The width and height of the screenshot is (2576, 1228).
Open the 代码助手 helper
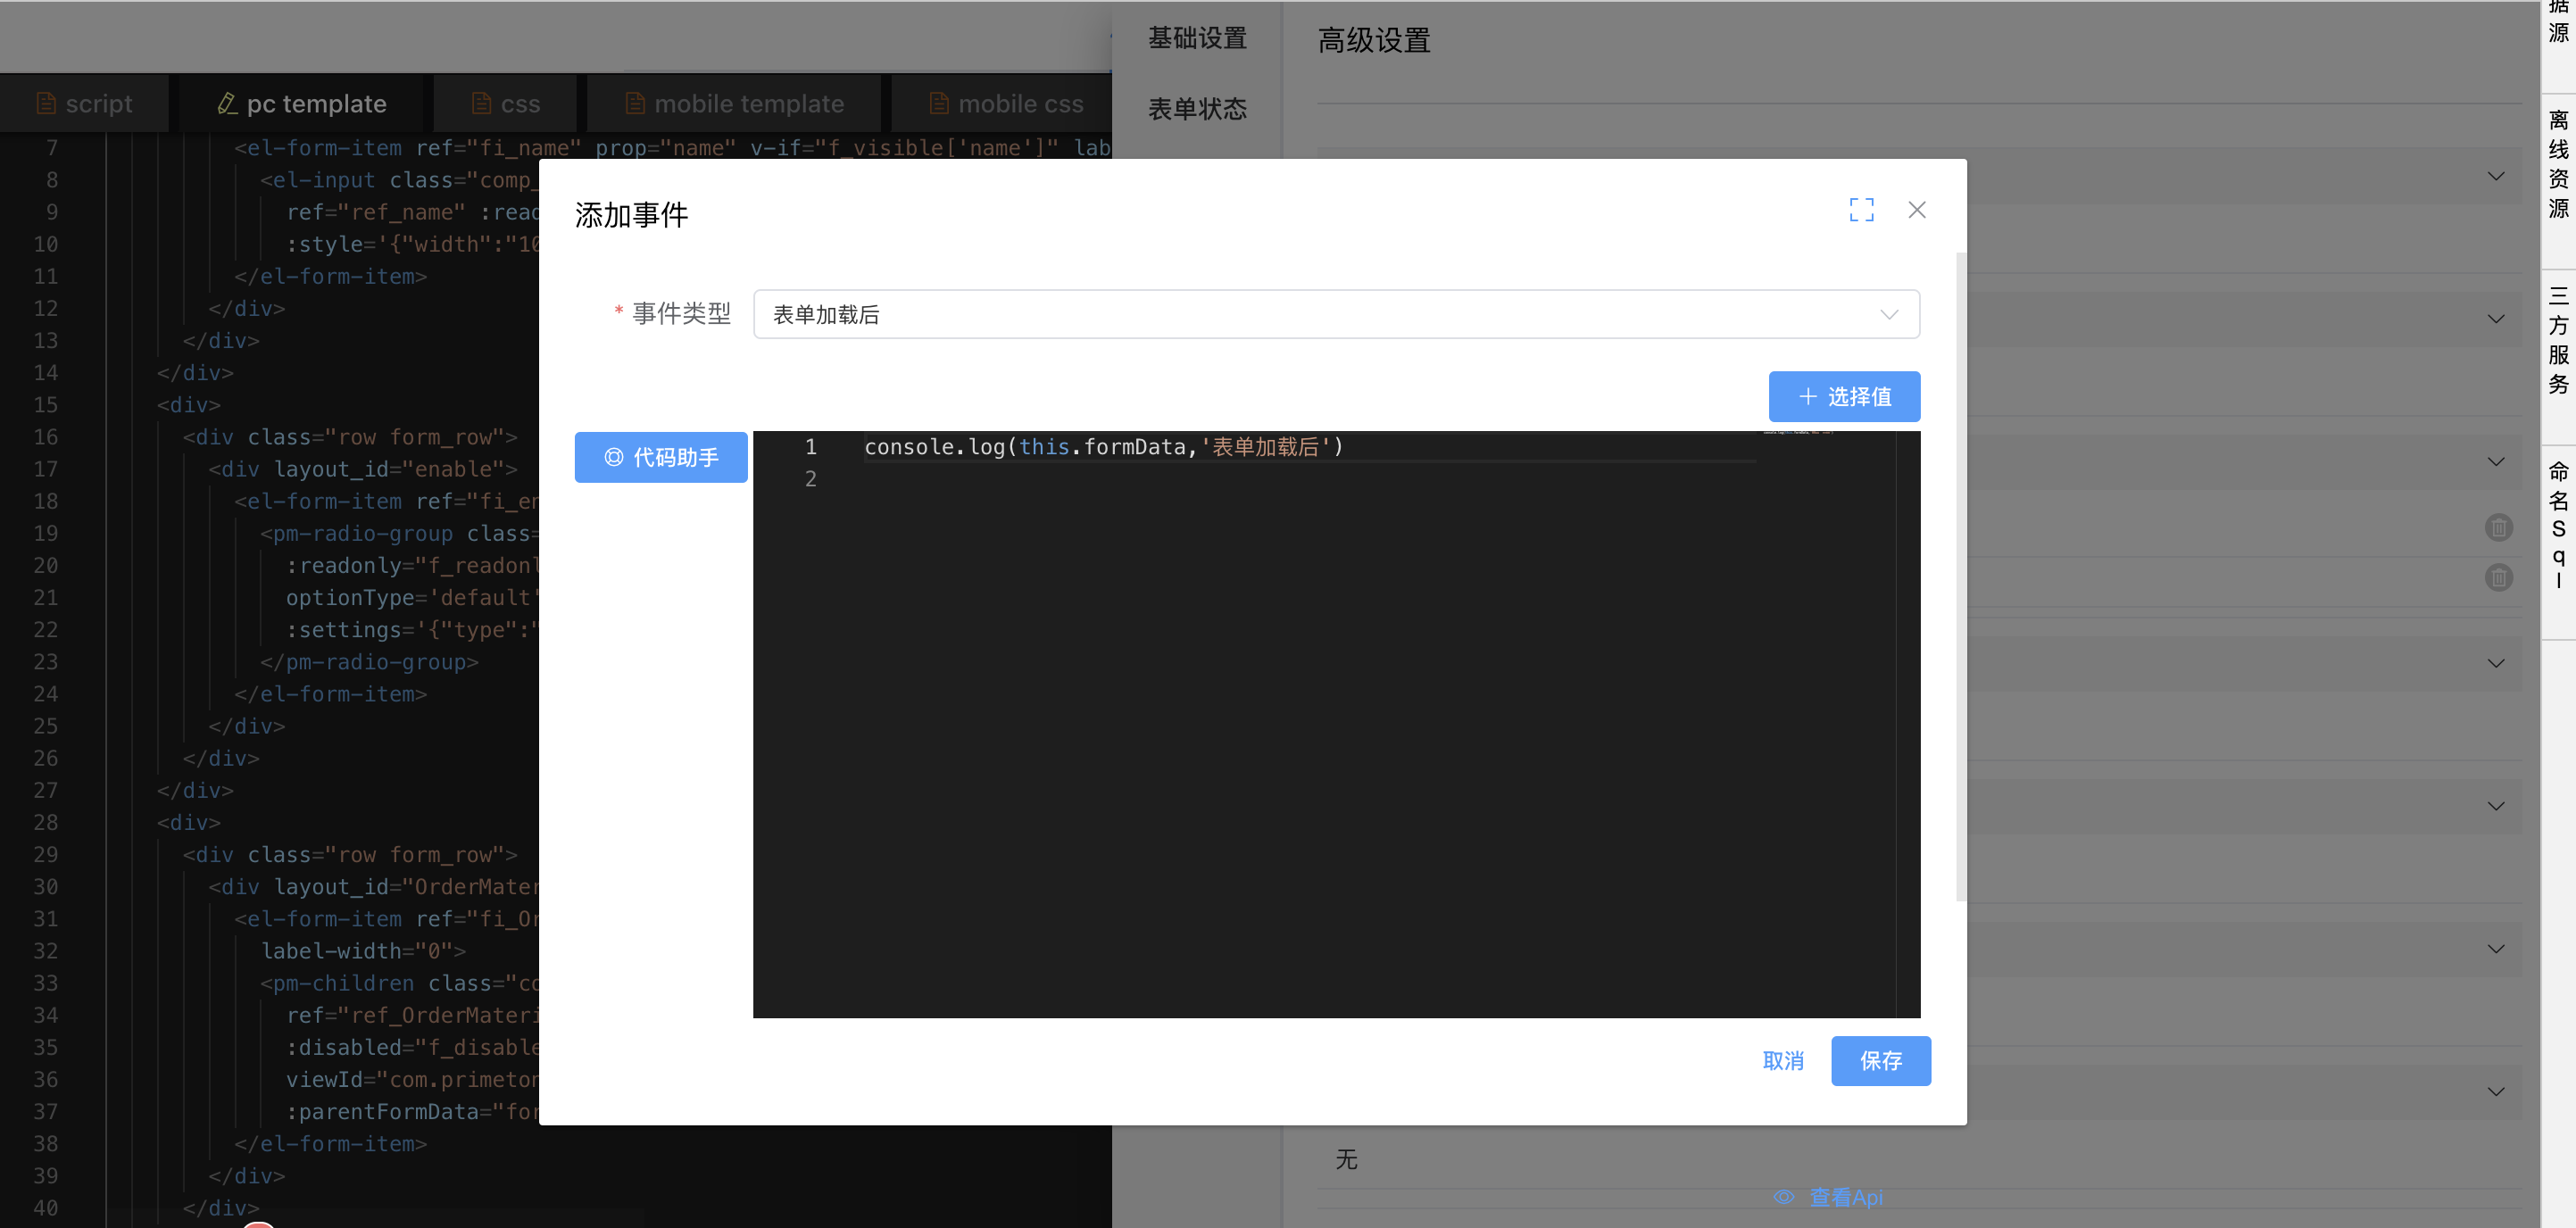[x=660, y=457]
